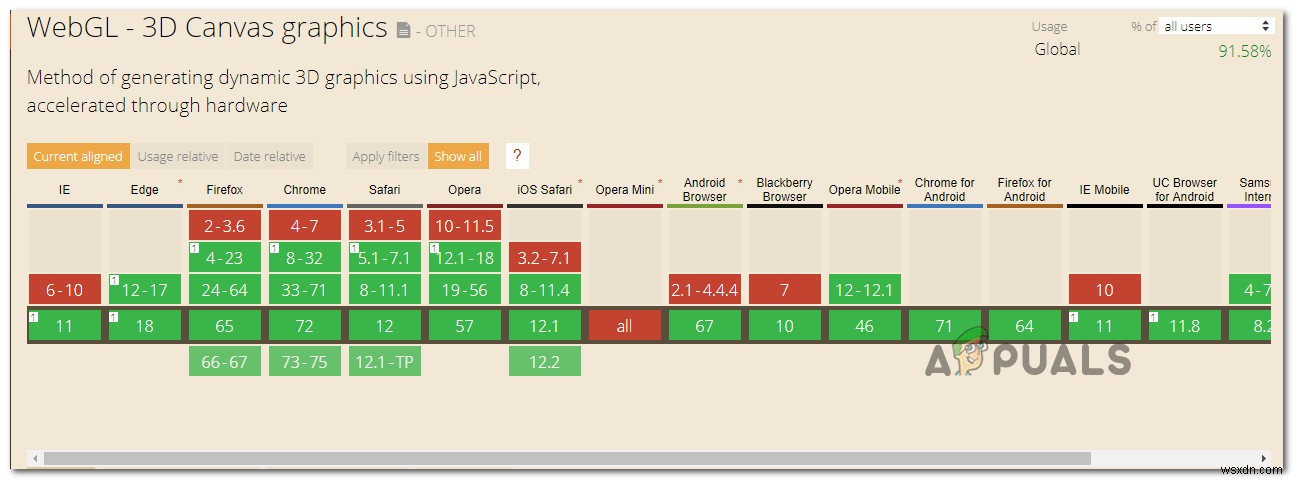1294x480 pixels.
Task: Select the iOS Safari 3.2-7.1 cell
Action: click(x=545, y=257)
